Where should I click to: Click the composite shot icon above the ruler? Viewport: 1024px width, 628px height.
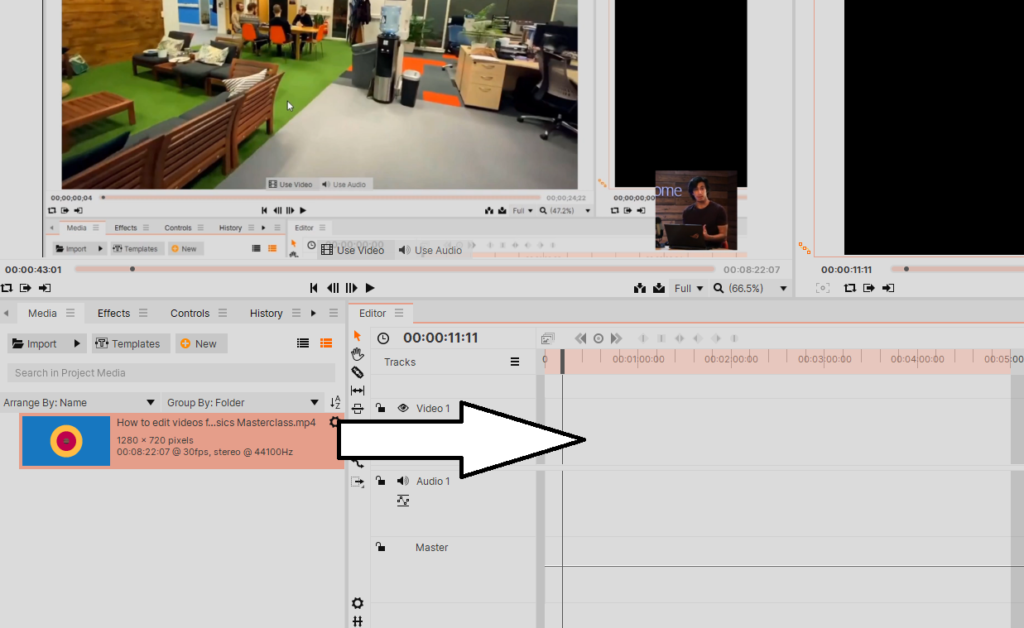pos(547,338)
